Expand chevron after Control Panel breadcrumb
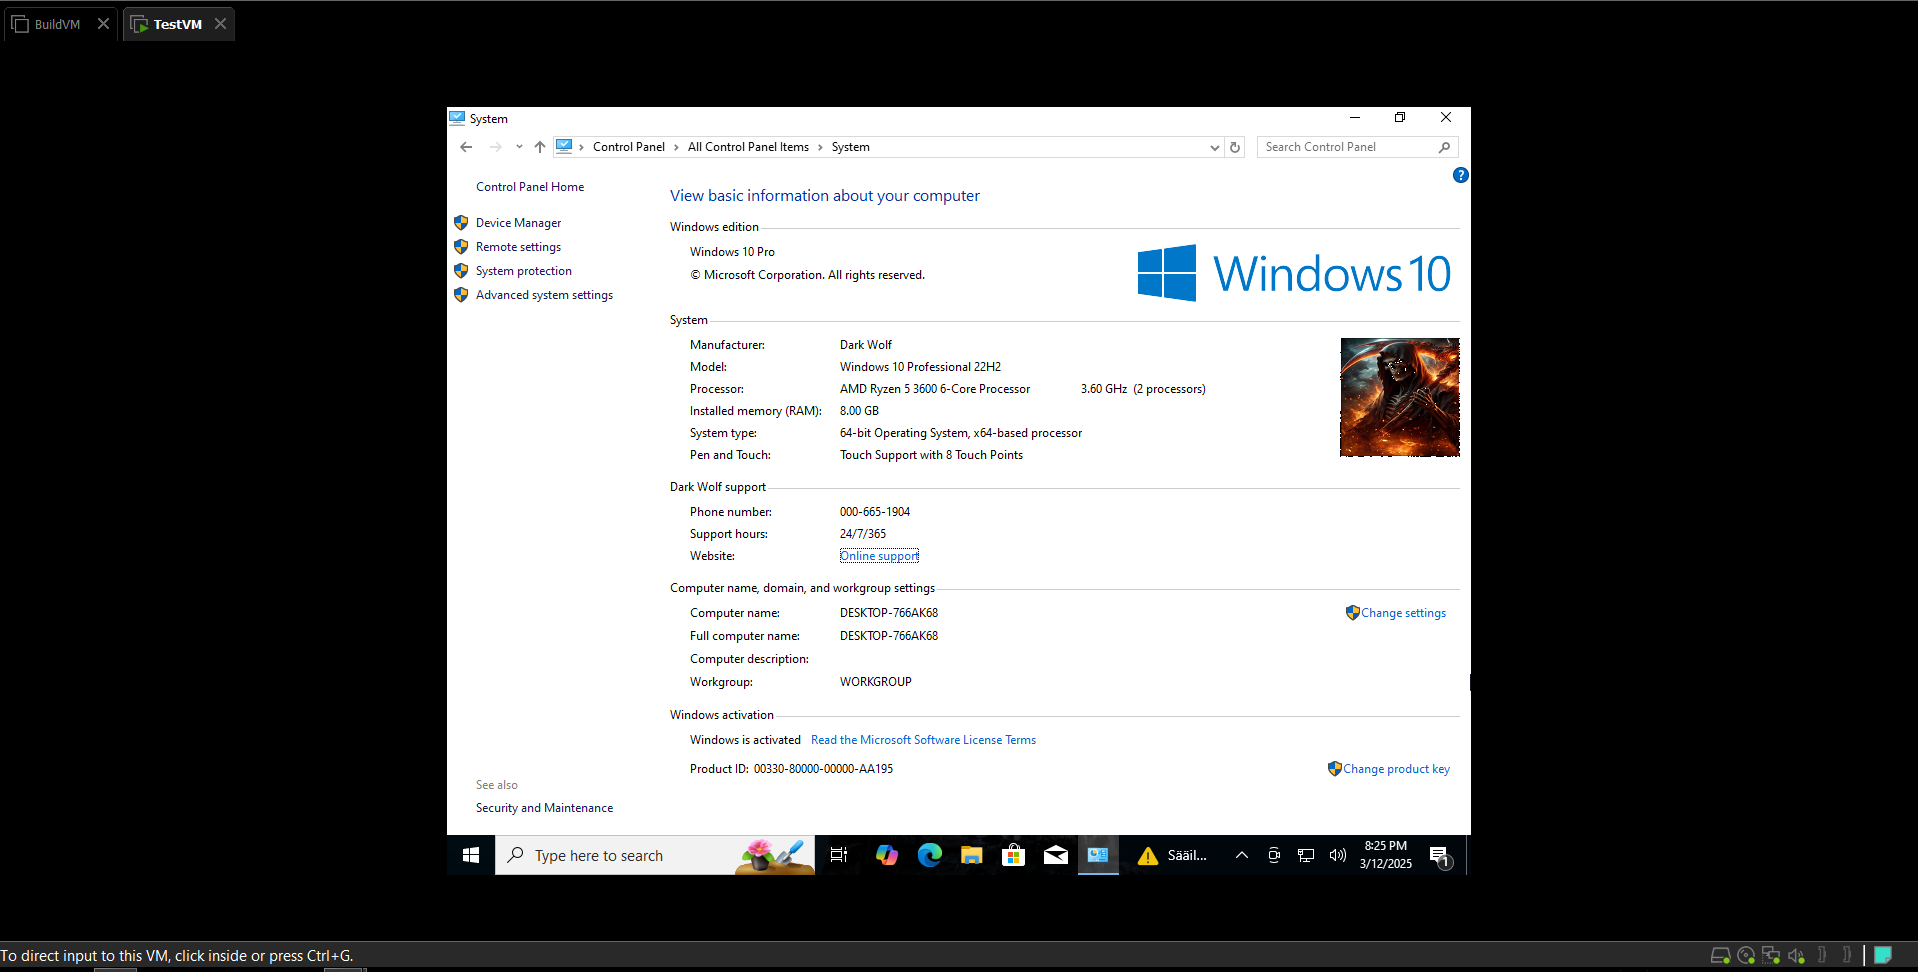 (676, 147)
